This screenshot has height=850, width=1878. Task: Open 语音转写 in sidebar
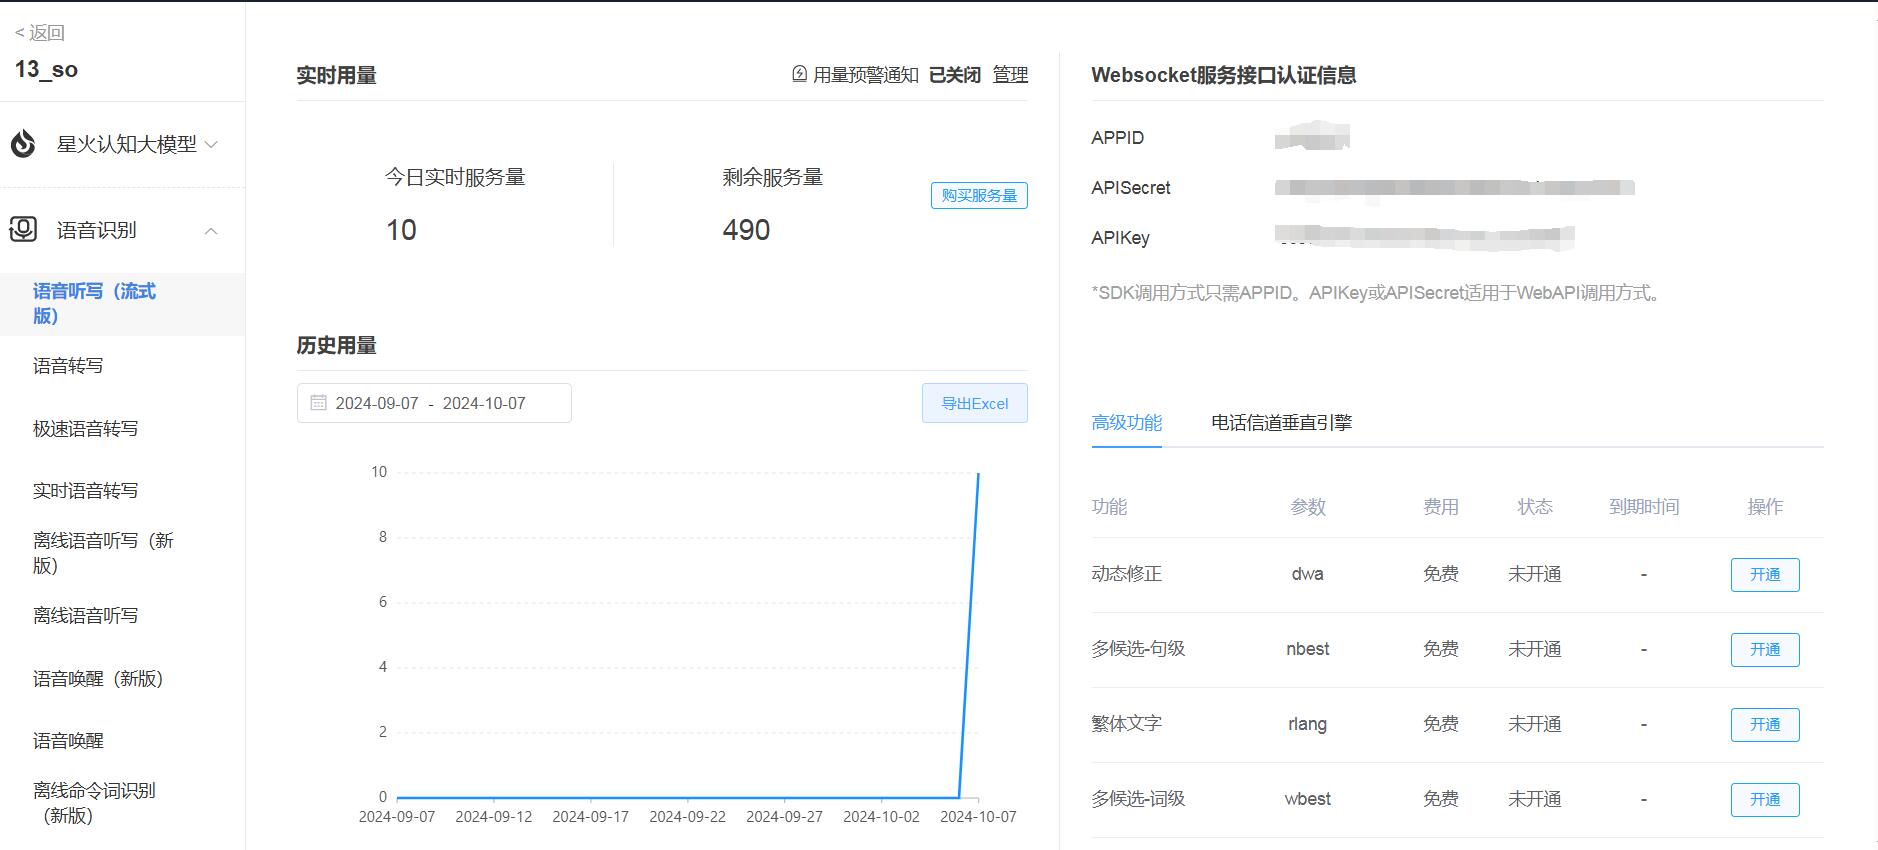pyautogui.click(x=68, y=366)
